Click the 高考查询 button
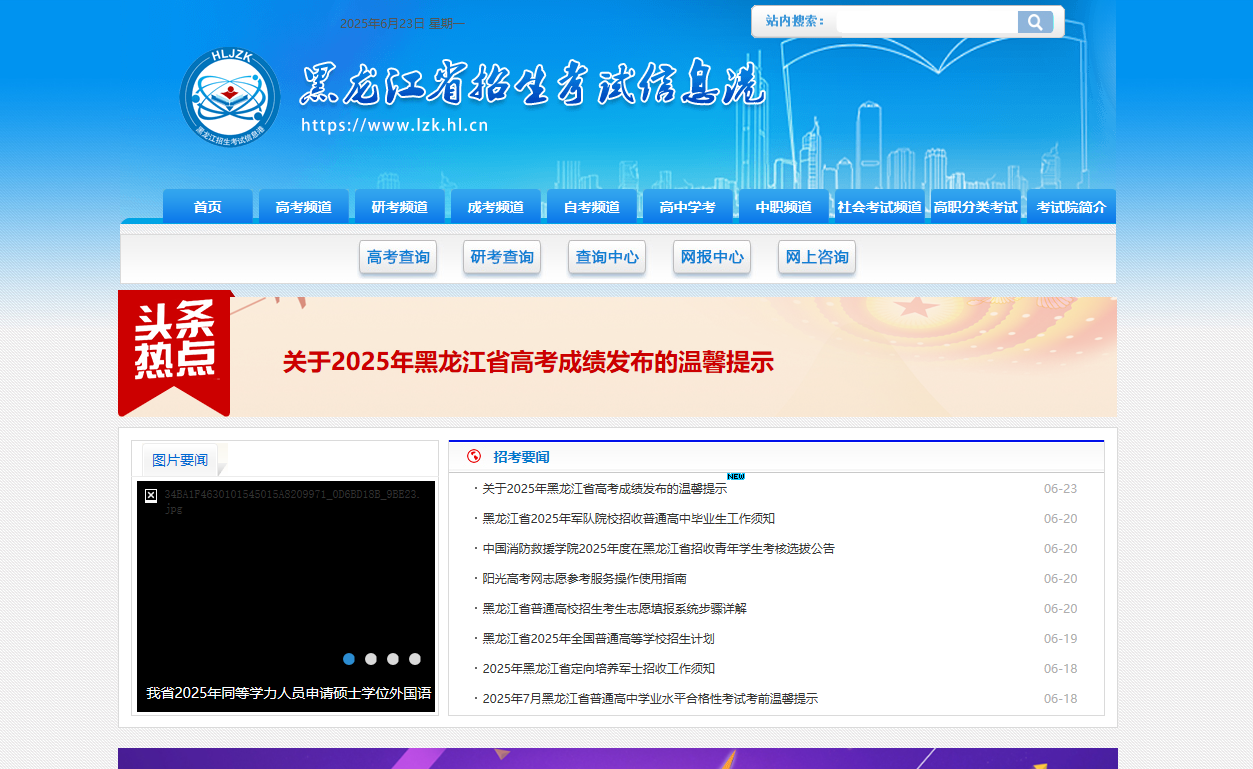This screenshot has width=1253, height=769. 398,257
